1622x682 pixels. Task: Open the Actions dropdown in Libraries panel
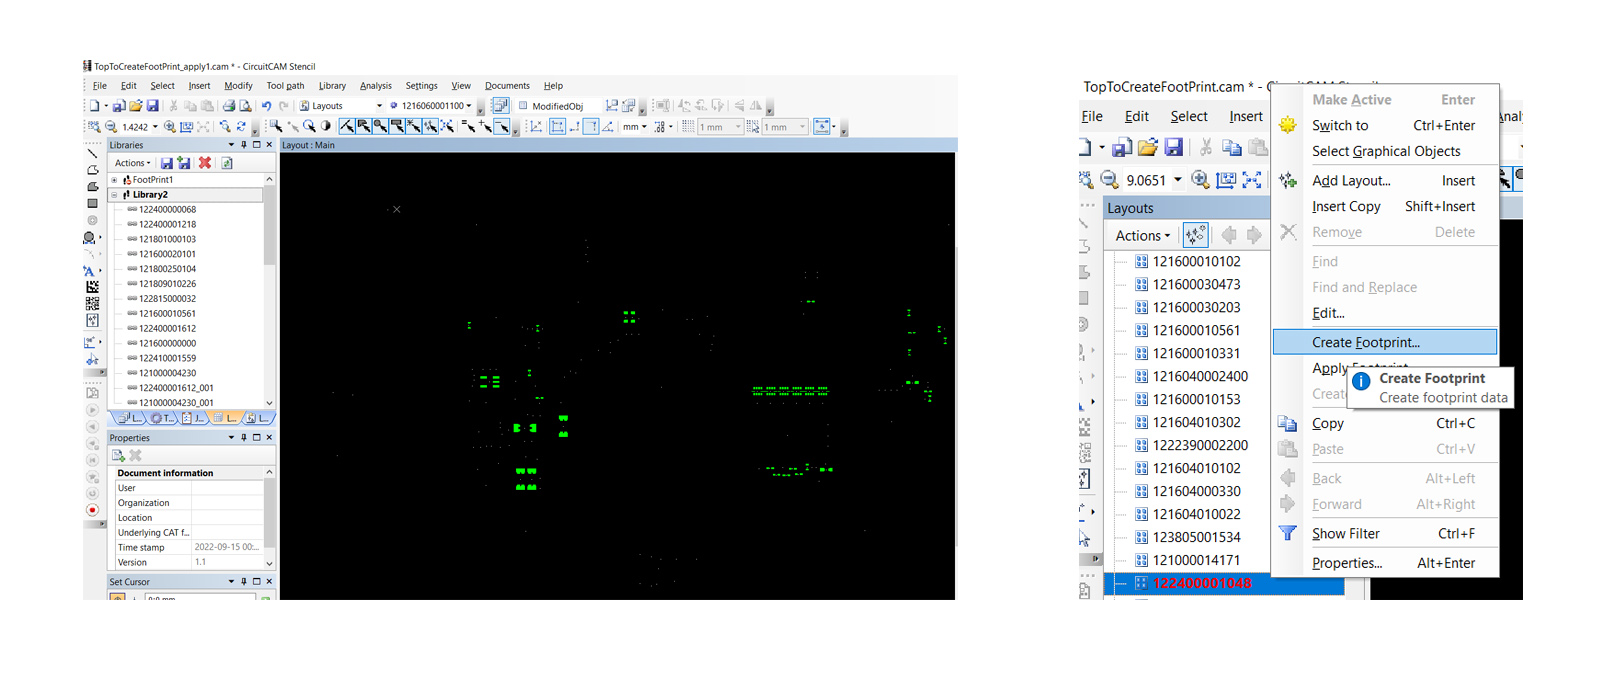click(x=132, y=163)
